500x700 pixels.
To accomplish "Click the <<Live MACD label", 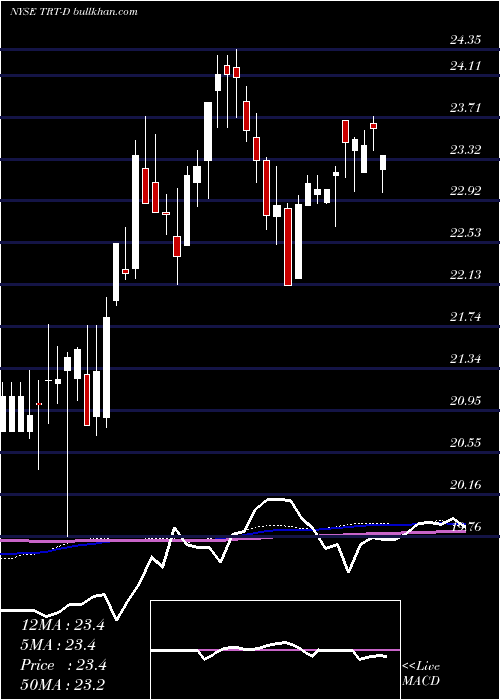I will 421,673.
